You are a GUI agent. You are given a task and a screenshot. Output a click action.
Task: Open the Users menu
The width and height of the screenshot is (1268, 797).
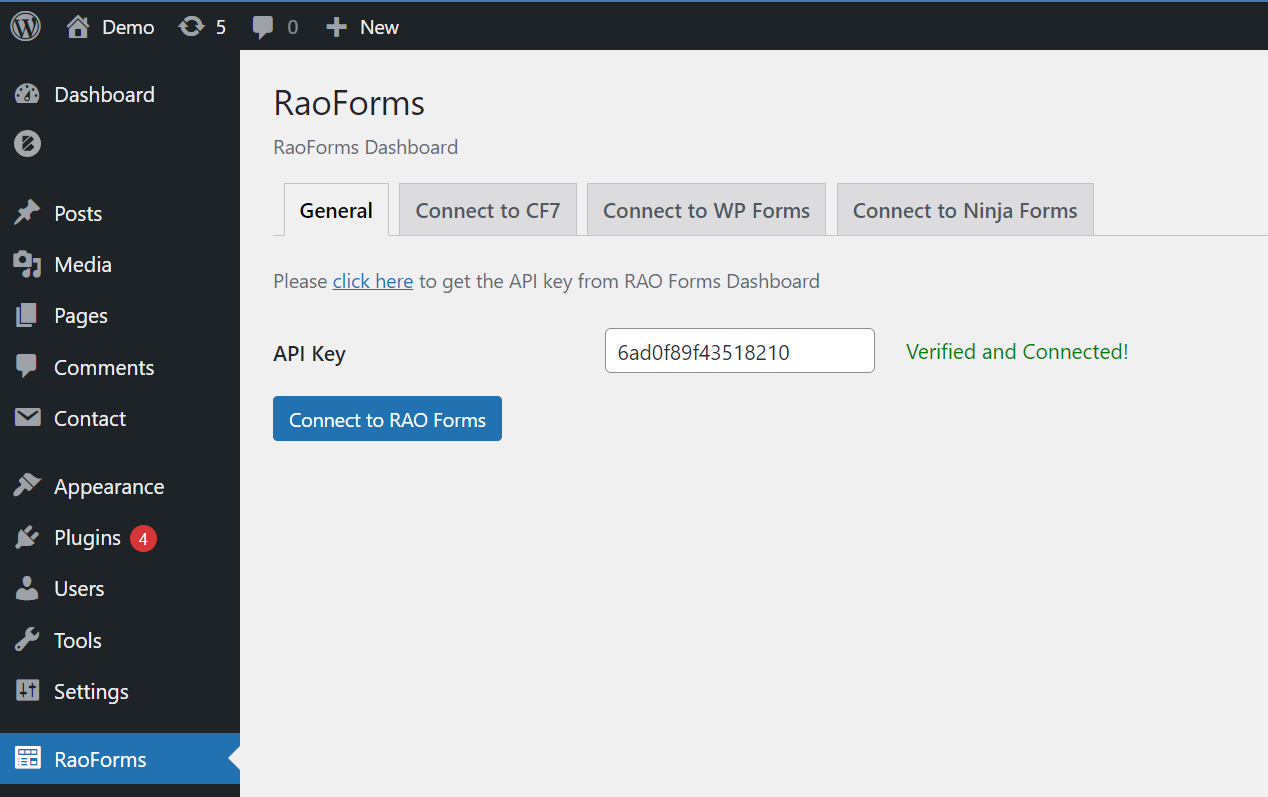[79, 589]
